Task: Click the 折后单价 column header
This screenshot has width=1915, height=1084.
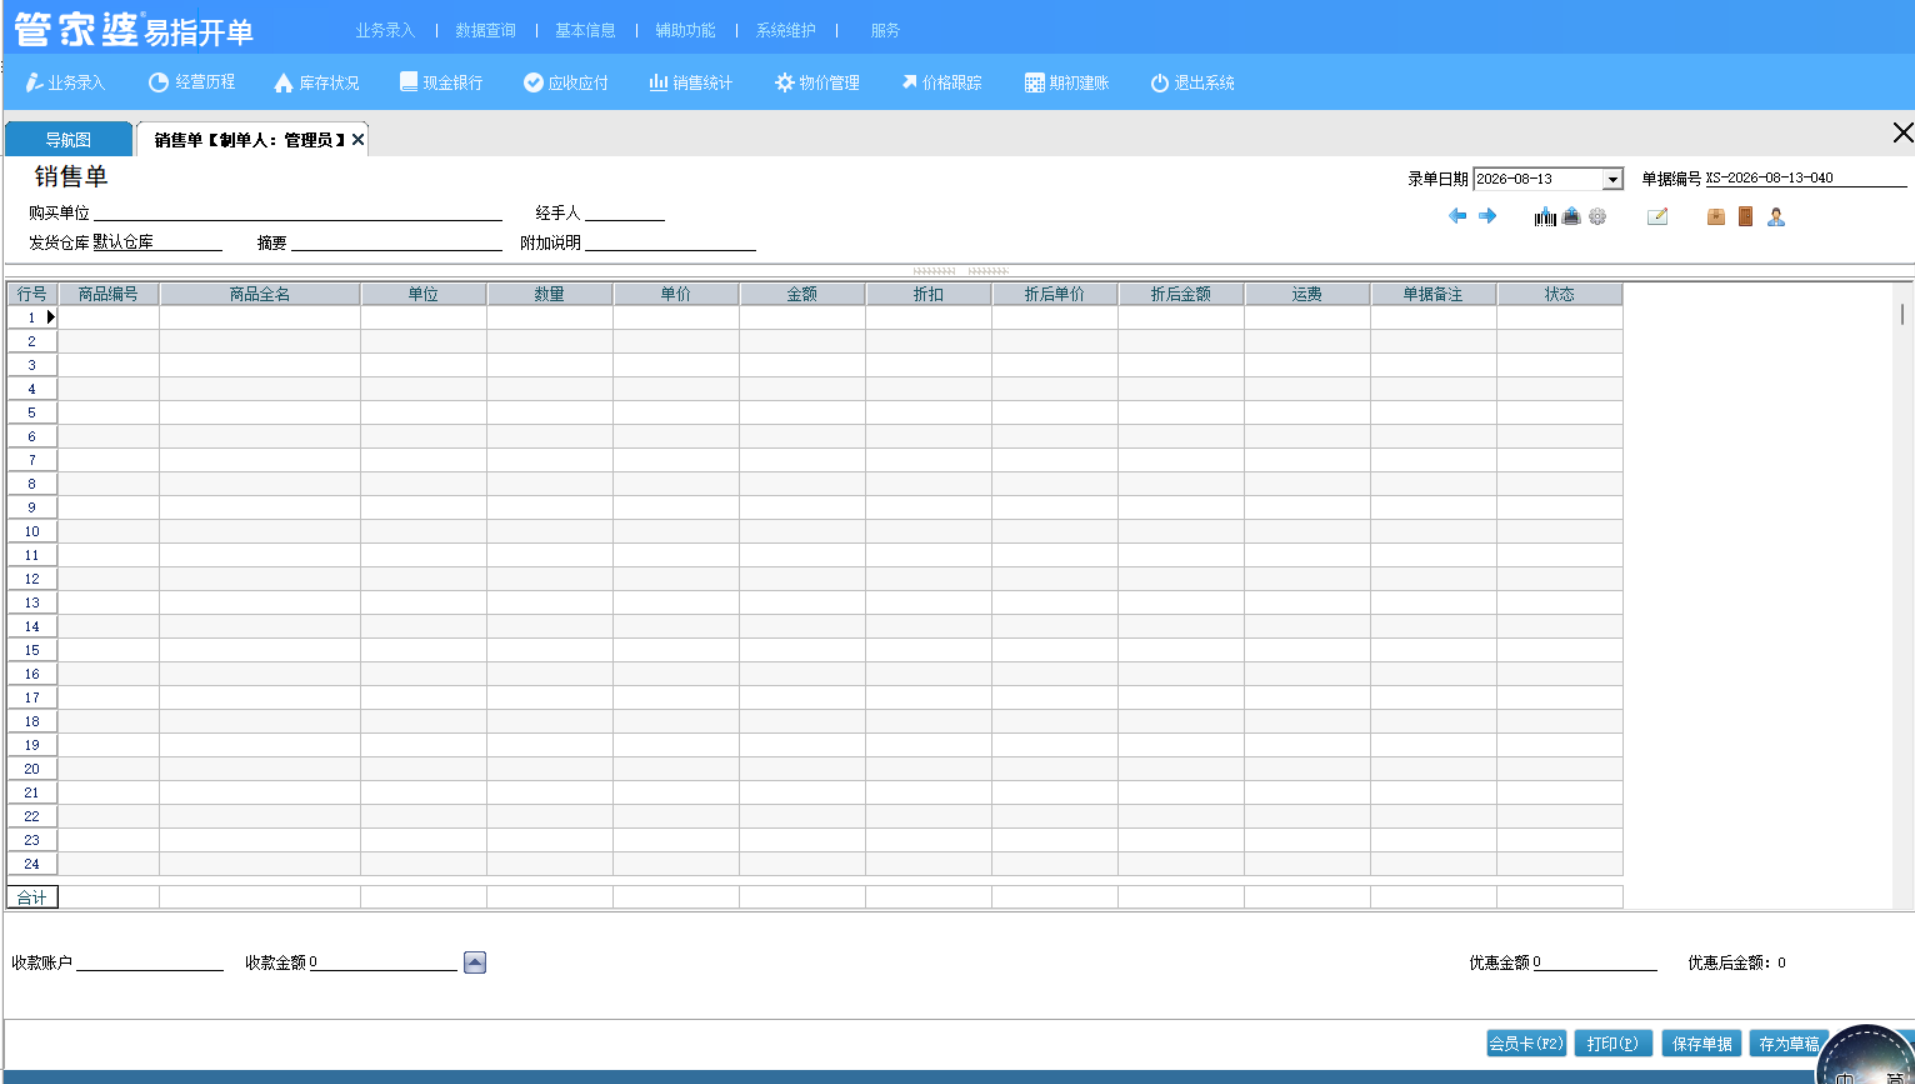Action: tap(1054, 294)
